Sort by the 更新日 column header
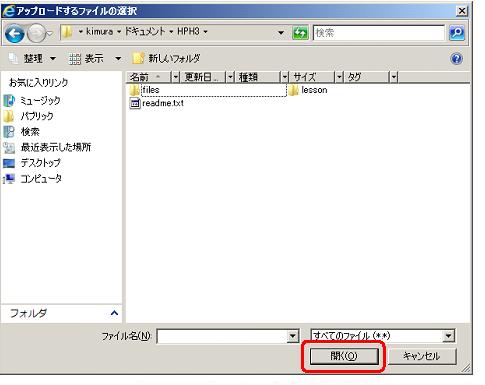 [x=203, y=77]
